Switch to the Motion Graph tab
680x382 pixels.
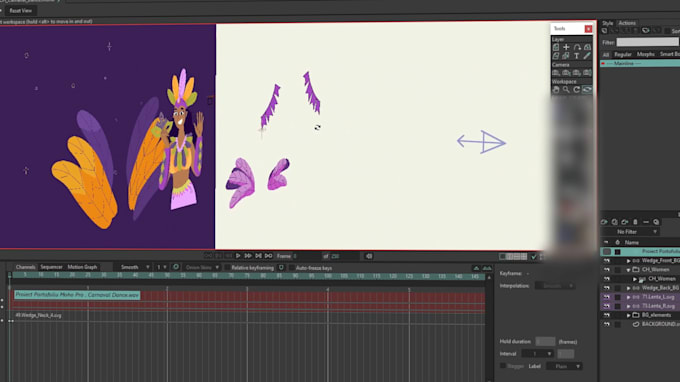82,267
